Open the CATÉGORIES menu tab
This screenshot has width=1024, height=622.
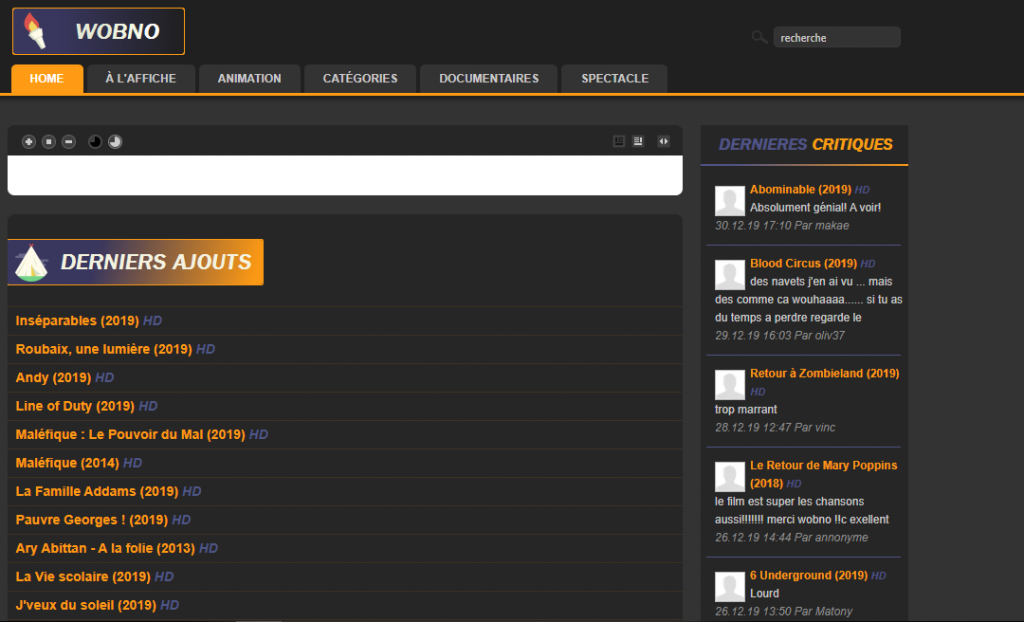pos(360,79)
